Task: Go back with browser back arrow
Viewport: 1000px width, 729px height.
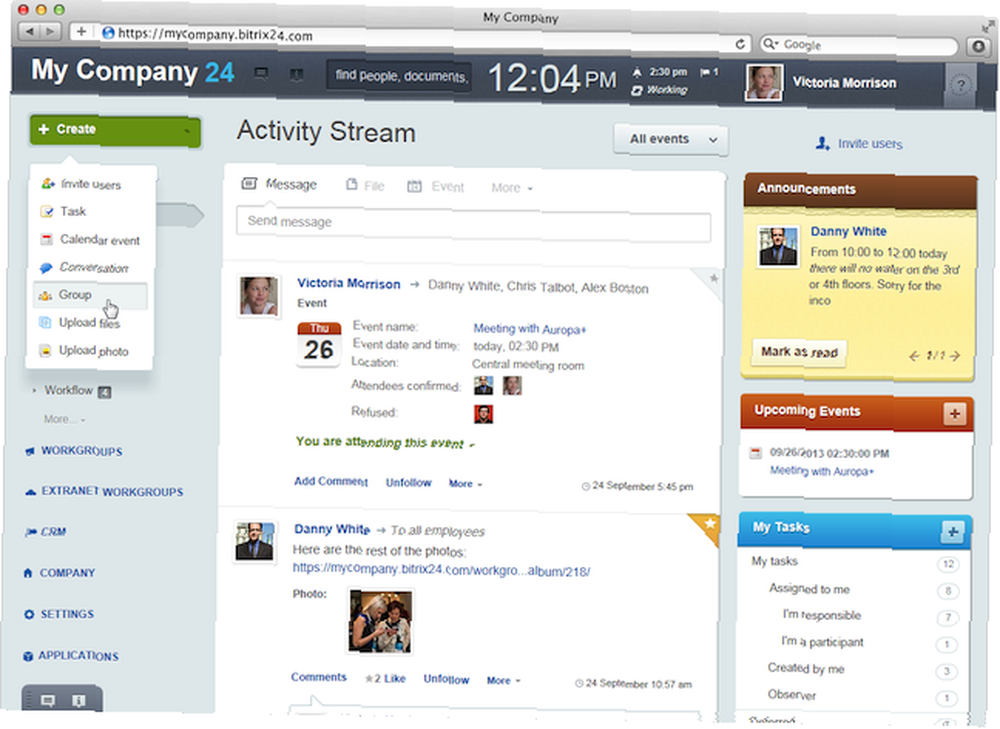Action: [x=29, y=30]
